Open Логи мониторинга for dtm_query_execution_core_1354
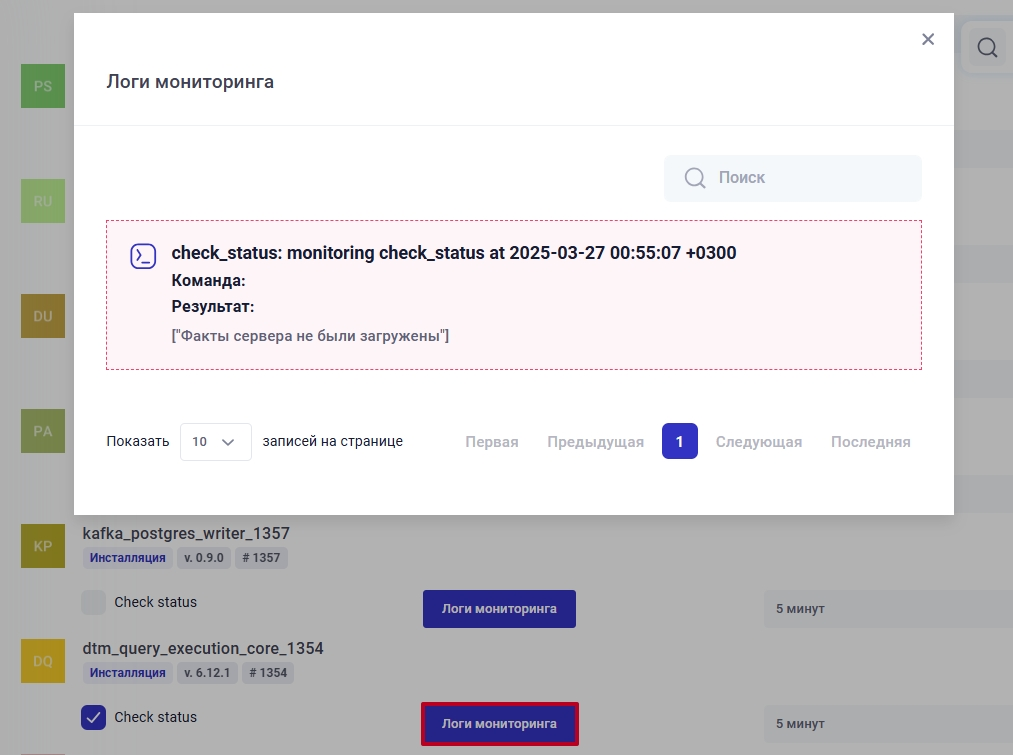 click(x=499, y=723)
